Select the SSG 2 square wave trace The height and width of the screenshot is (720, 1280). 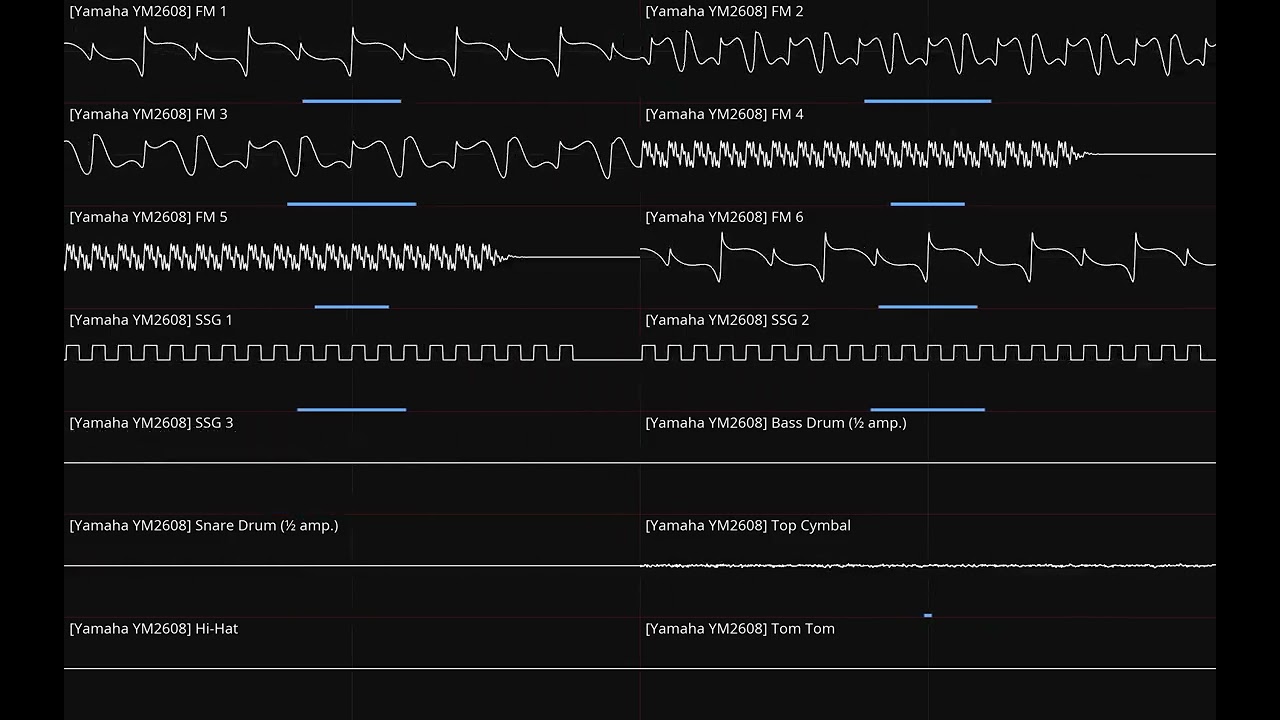[x=928, y=353]
